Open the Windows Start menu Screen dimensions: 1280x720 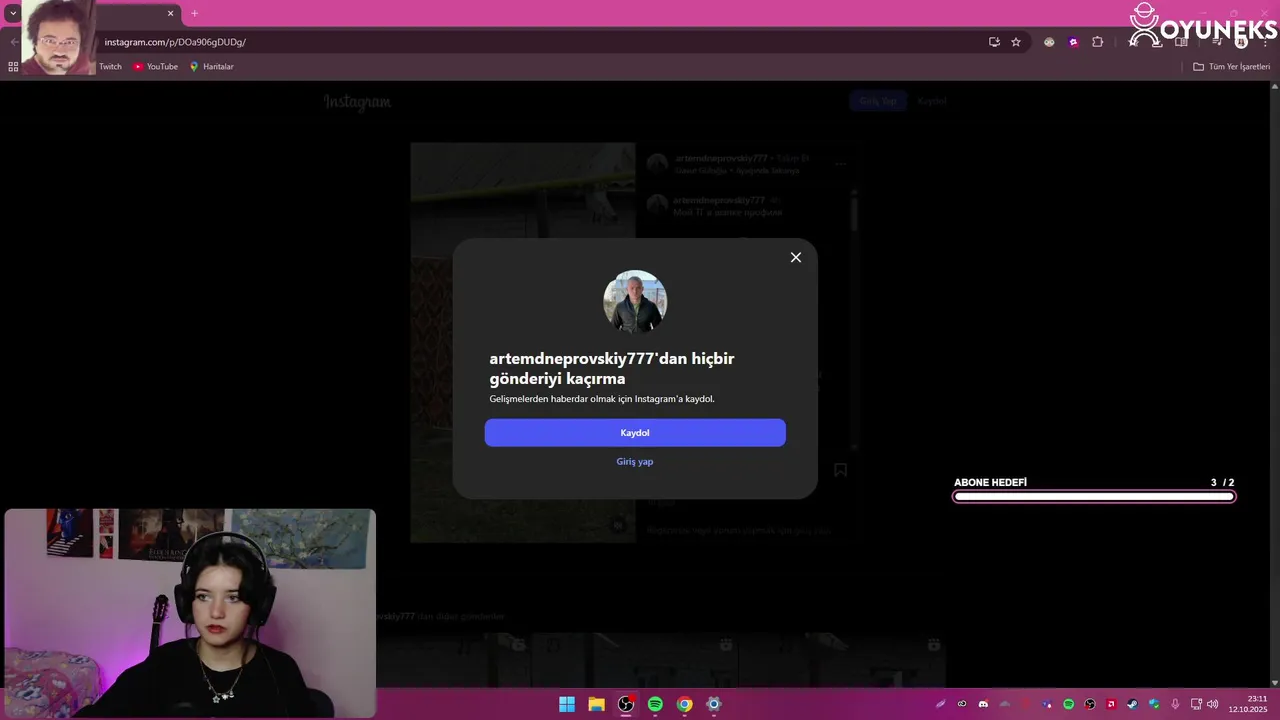coord(567,704)
